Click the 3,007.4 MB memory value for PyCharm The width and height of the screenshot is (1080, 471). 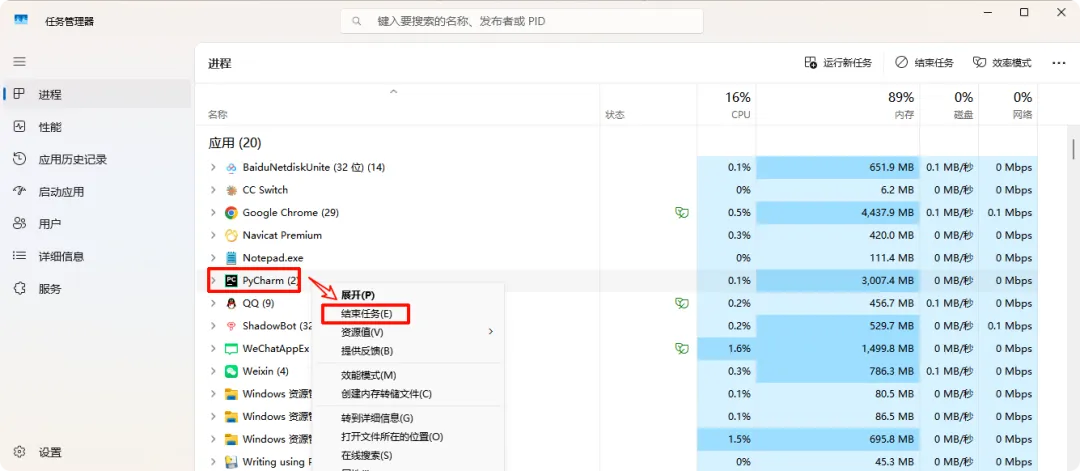point(887,281)
